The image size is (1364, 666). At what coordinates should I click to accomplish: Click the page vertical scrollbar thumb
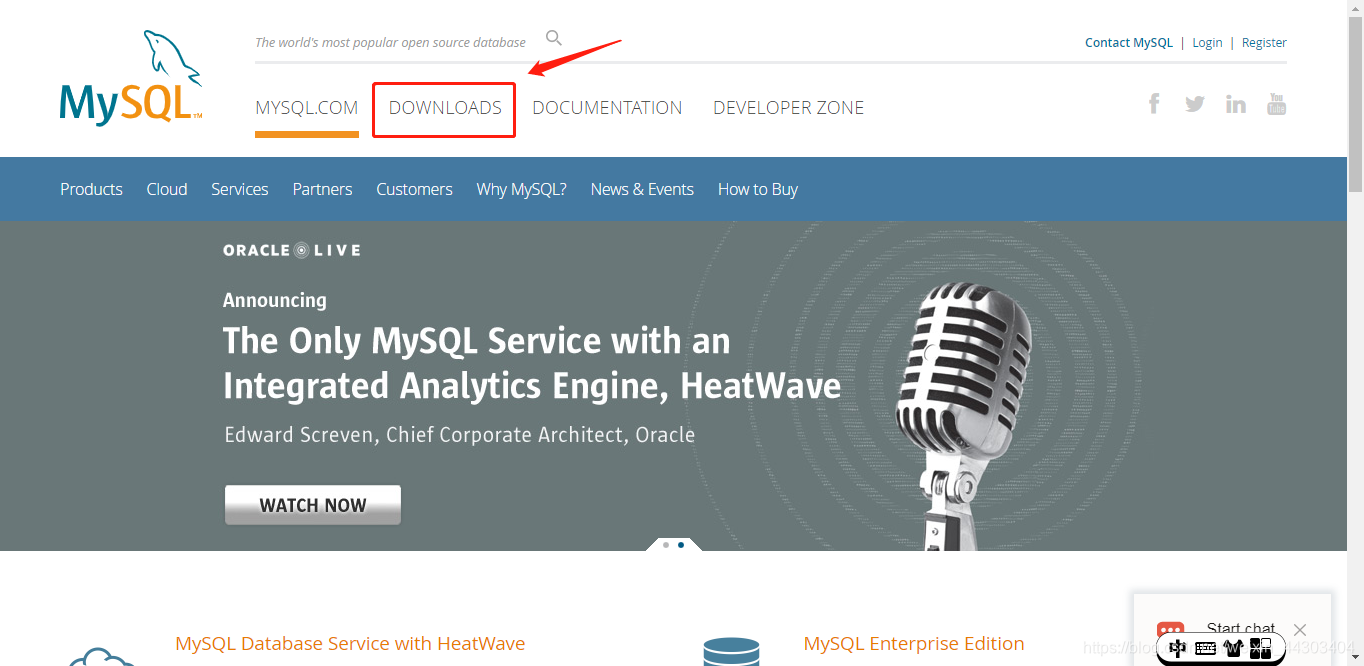1355,104
